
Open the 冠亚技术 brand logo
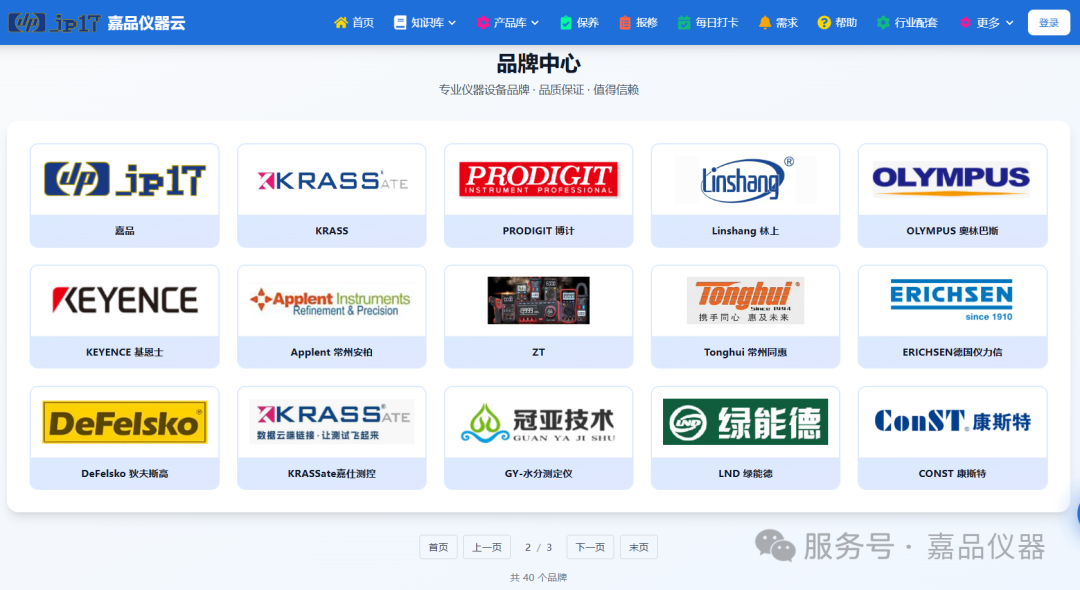point(539,422)
